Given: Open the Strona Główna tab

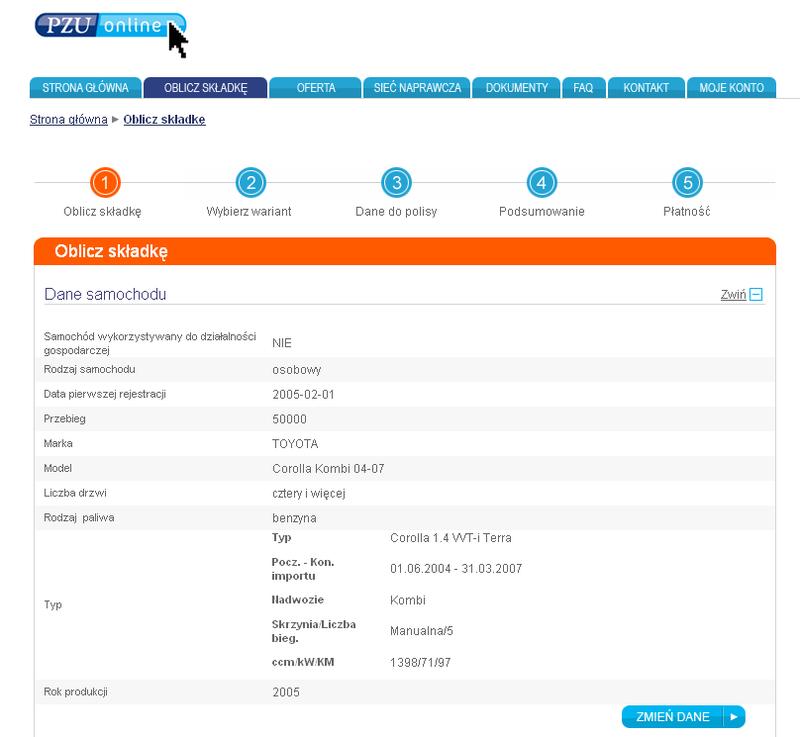Looking at the screenshot, I should [85, 88].
